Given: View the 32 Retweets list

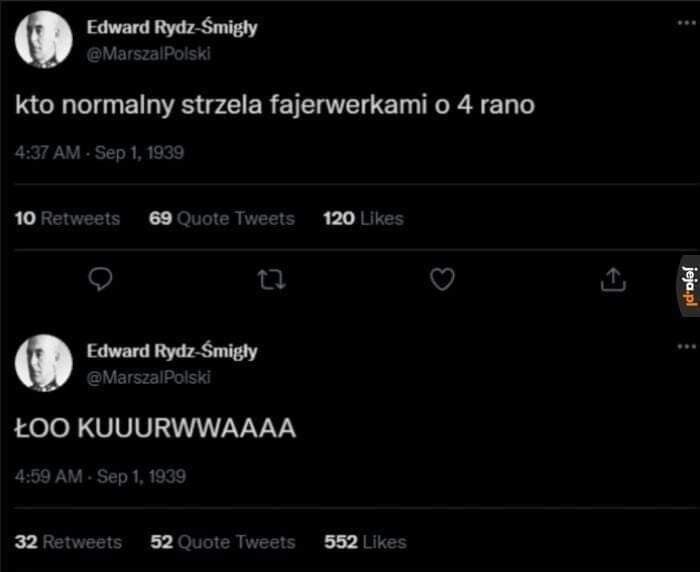Looking at the screenshot, I should pyautogui.click(x=69, y=542).
